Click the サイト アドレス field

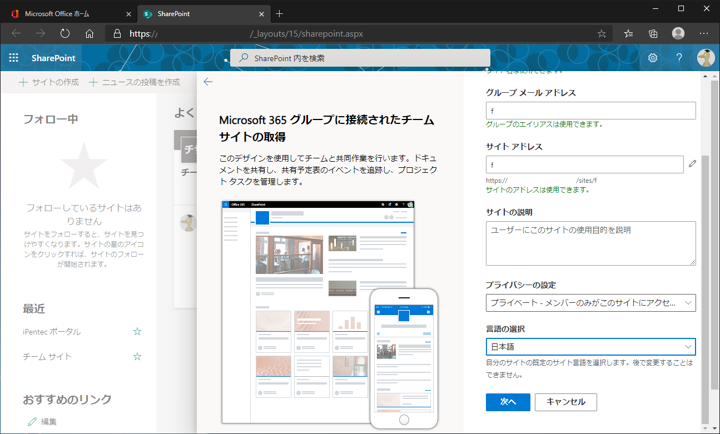[585, 164]
